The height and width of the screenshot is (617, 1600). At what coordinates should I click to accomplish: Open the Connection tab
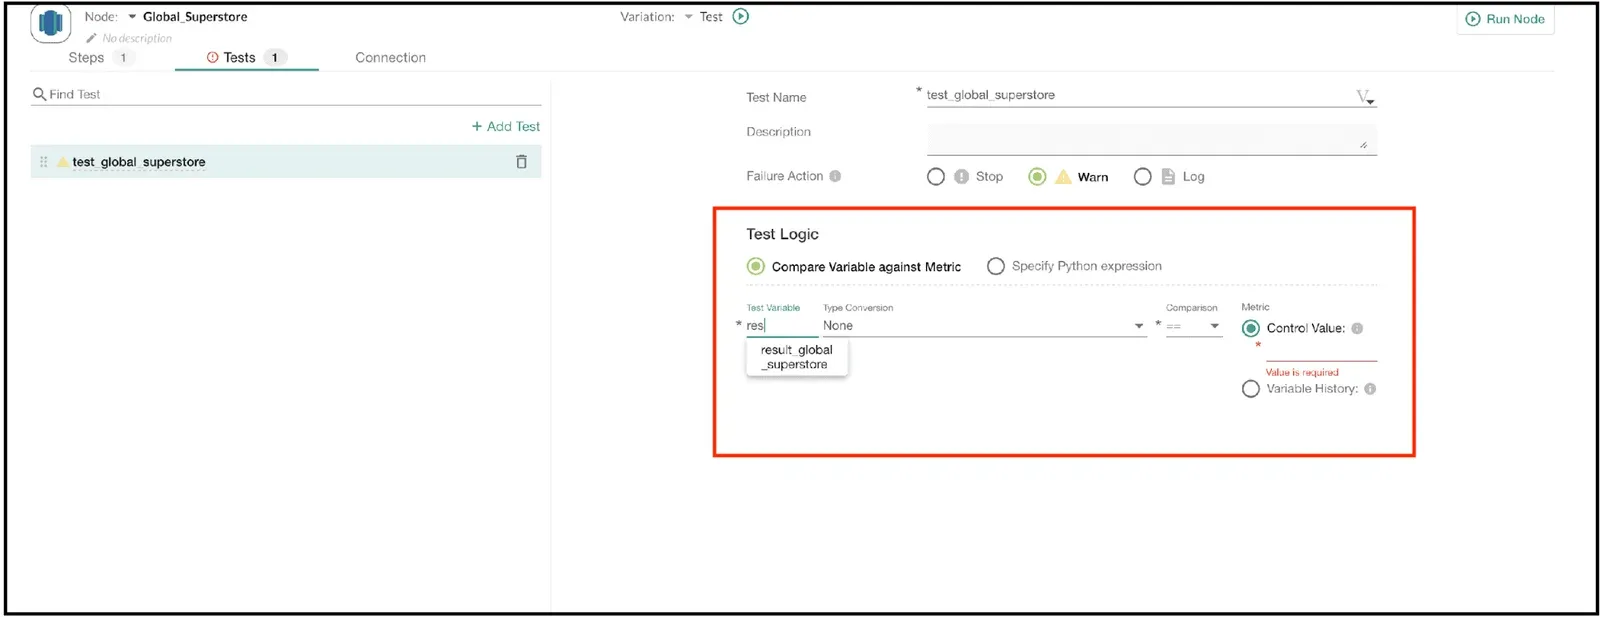[390, 58]
